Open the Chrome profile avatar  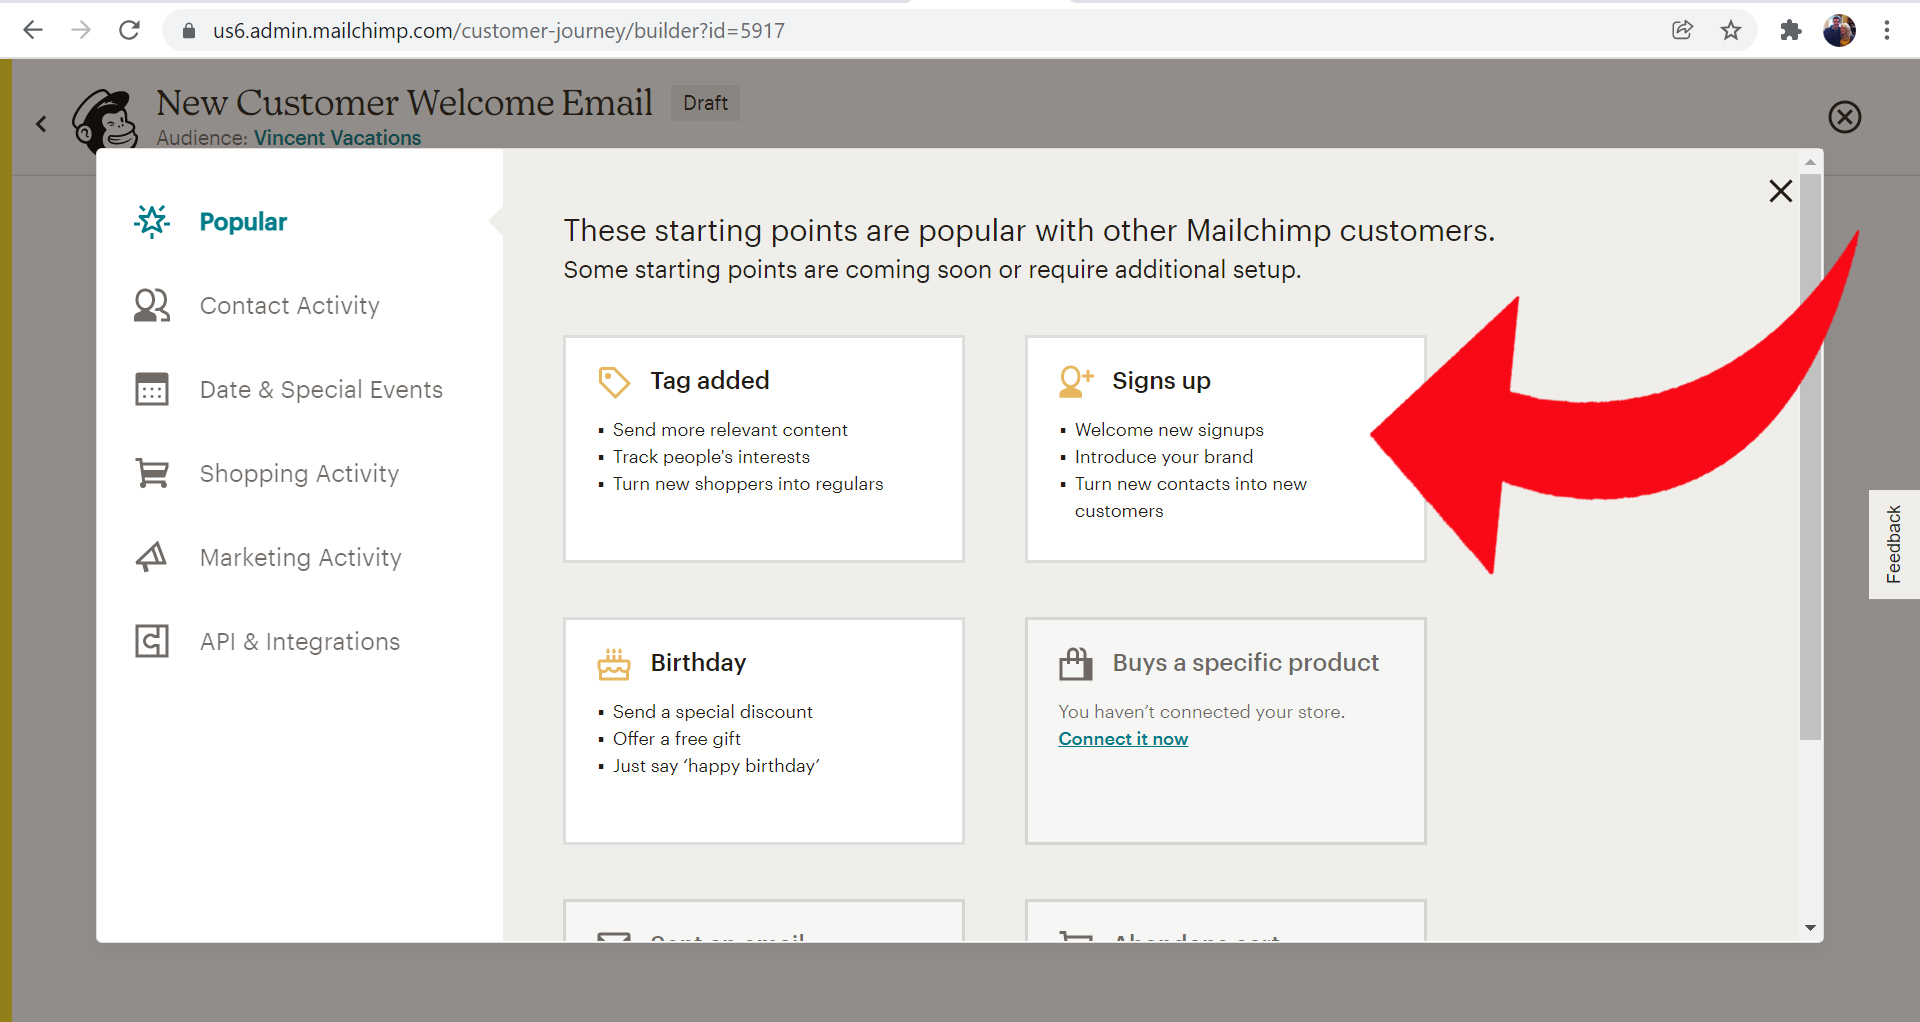[x=1839, y=30]
